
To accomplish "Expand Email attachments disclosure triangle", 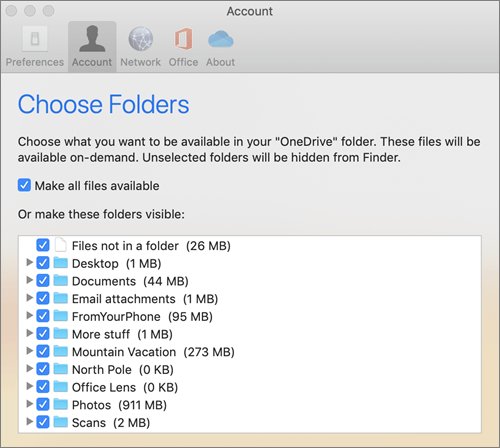I will point(29,298).
